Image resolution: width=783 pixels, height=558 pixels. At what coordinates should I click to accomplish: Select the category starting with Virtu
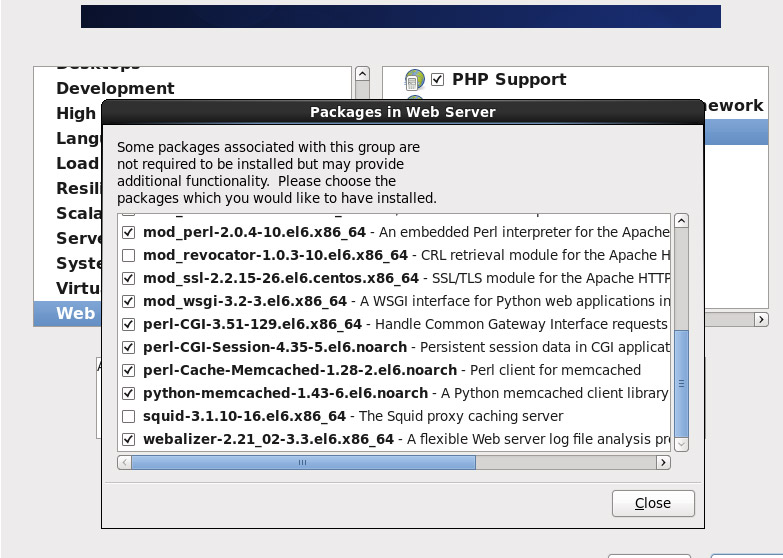pyautogui.click(x=78, y=288)
